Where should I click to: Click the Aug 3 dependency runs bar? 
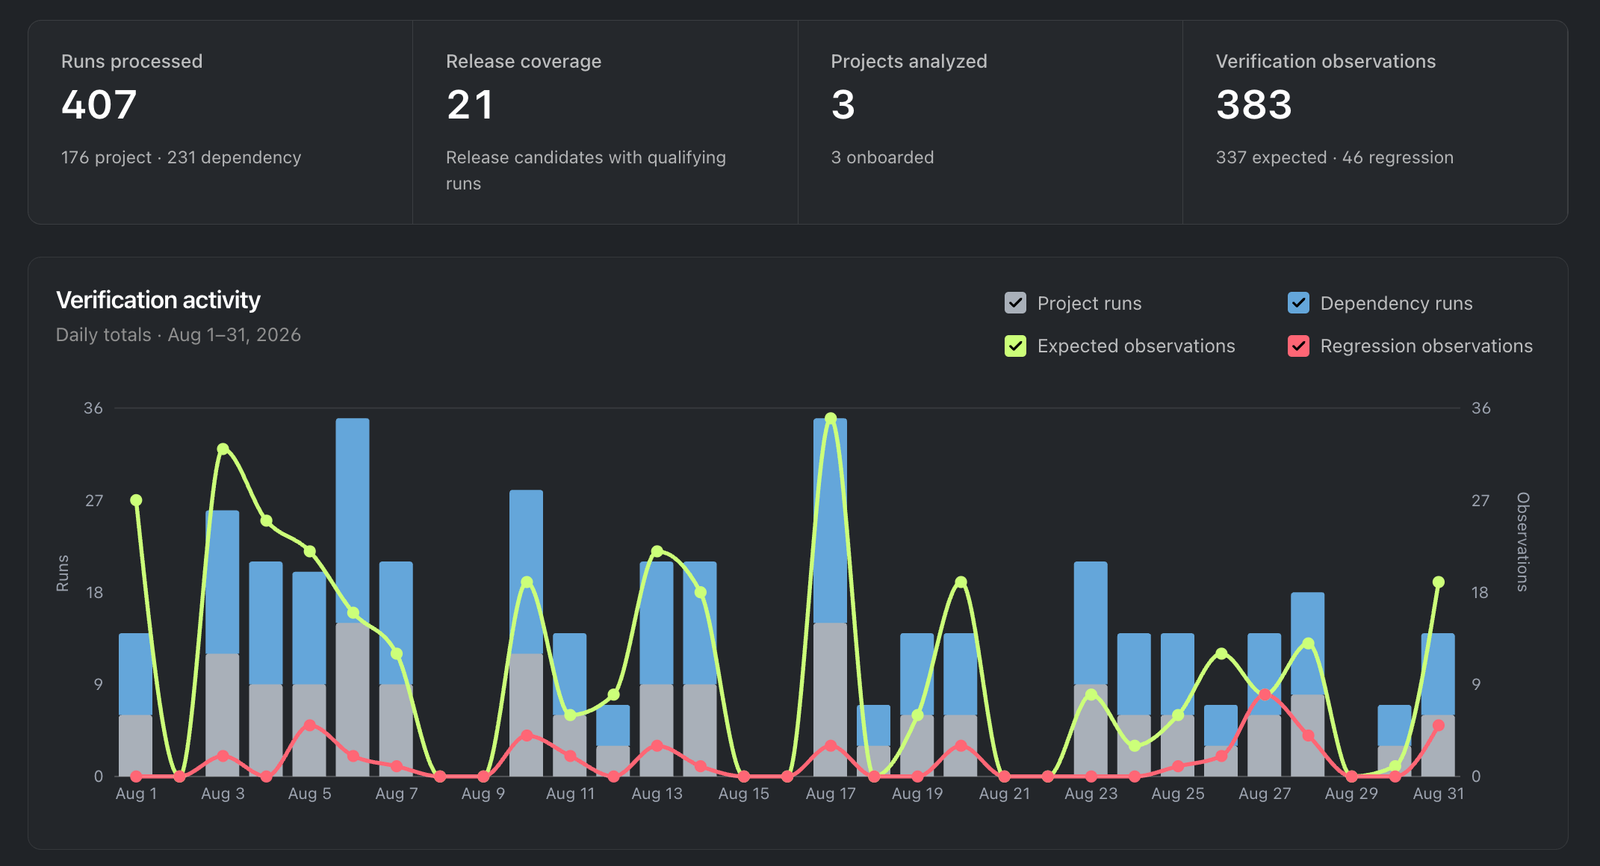223,582
